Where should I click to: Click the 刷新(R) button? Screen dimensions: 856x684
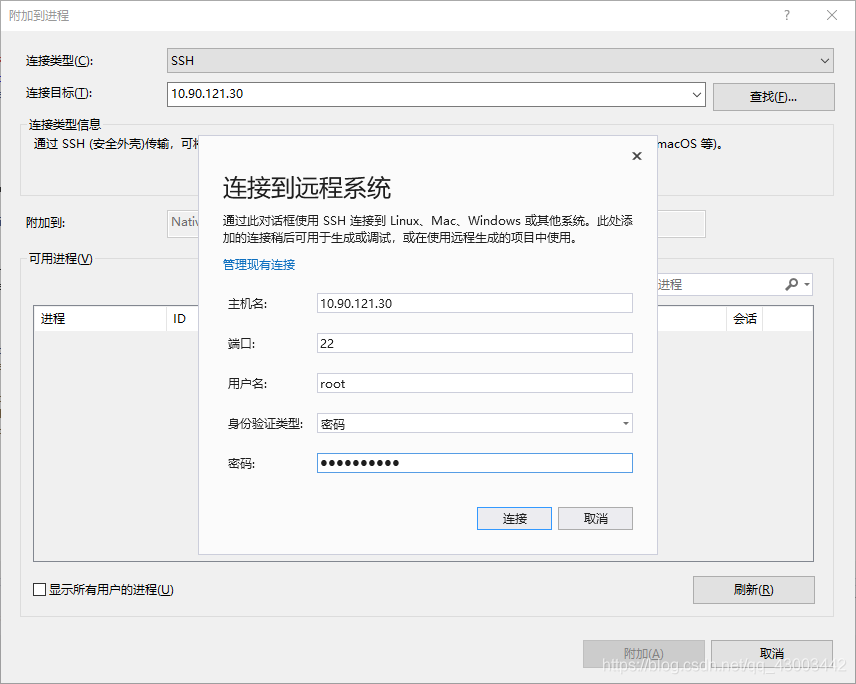point(753,590)
